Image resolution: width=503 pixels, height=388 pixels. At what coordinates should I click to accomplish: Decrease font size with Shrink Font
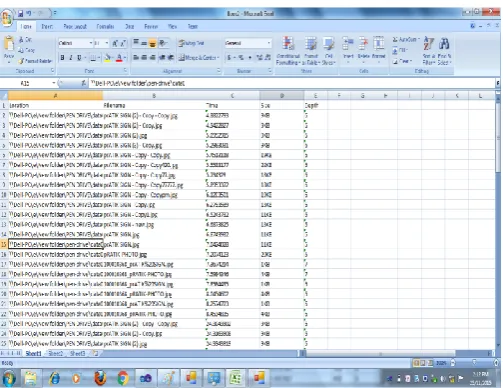123,43
